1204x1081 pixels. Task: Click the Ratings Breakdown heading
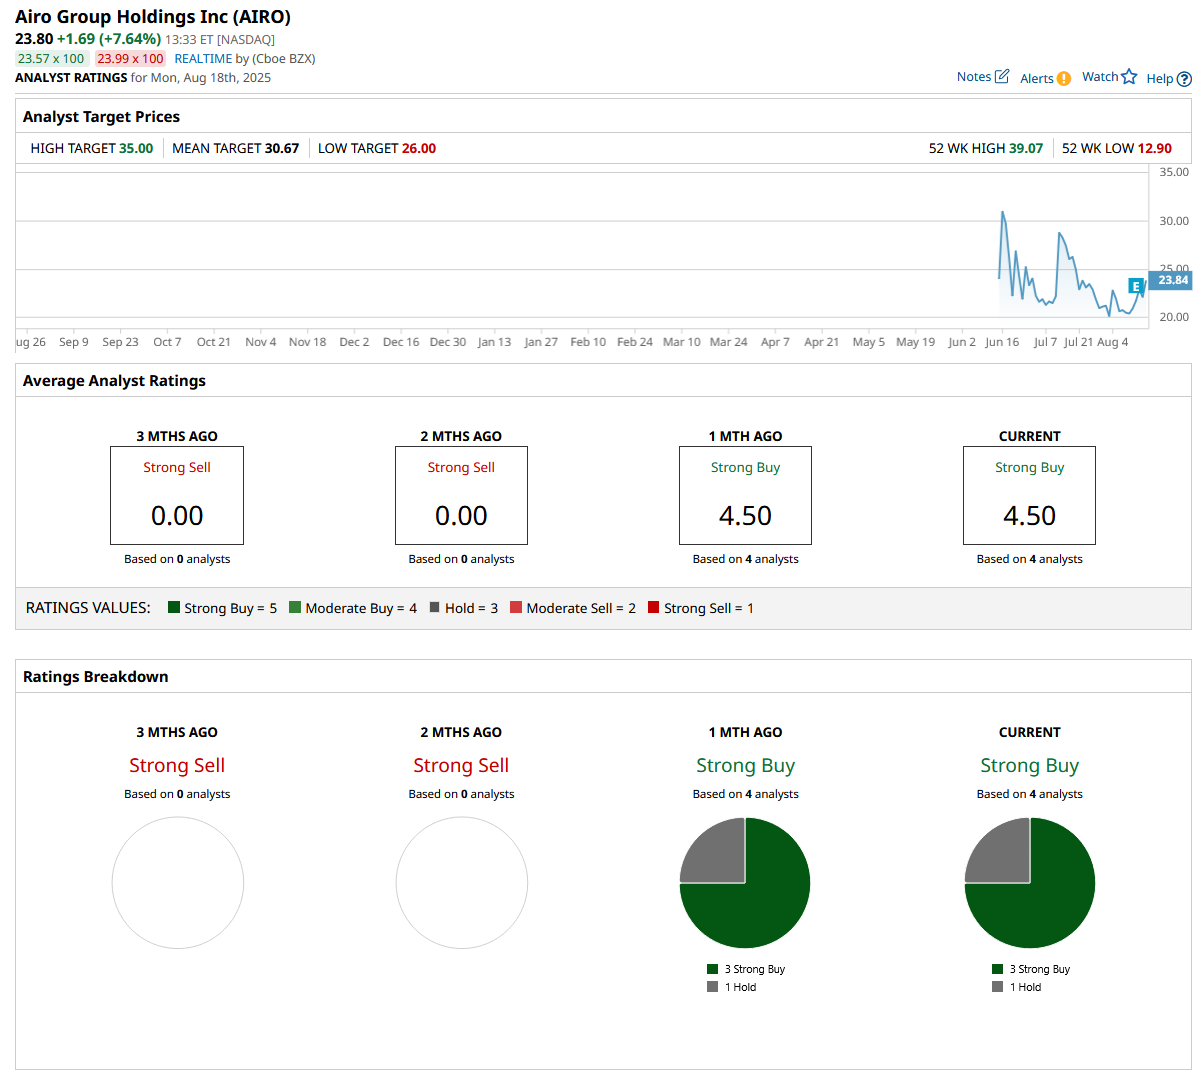tap(95, 677)
